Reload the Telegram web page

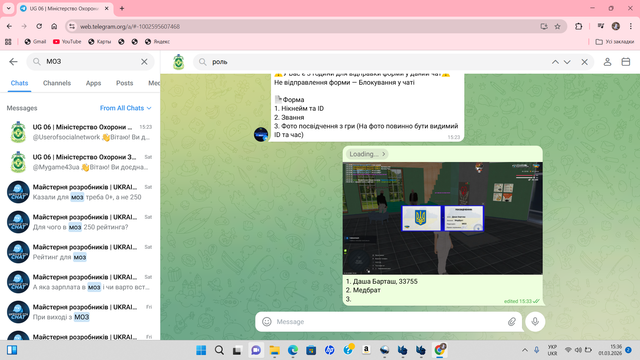(x=39, y=26)
